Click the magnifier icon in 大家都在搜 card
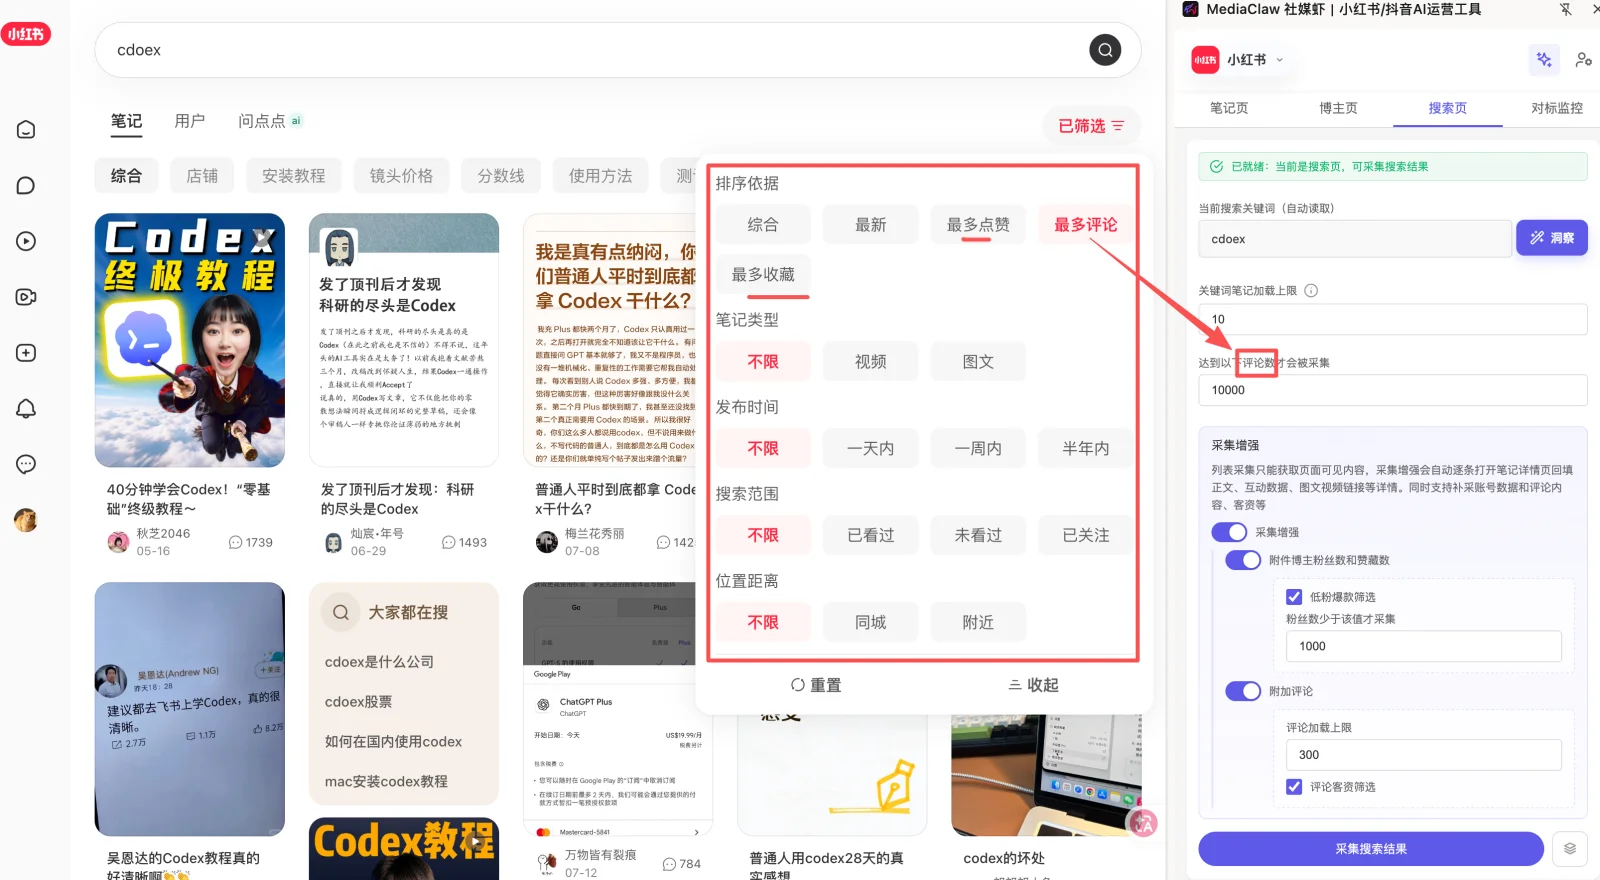The image size is (1600, 880). 341,612
